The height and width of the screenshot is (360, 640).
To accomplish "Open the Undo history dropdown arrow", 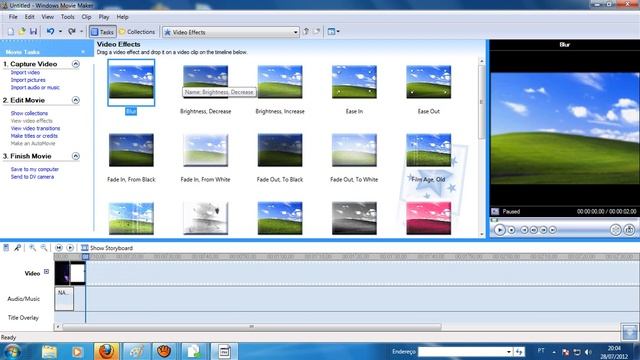I will [x=60, y=31].
